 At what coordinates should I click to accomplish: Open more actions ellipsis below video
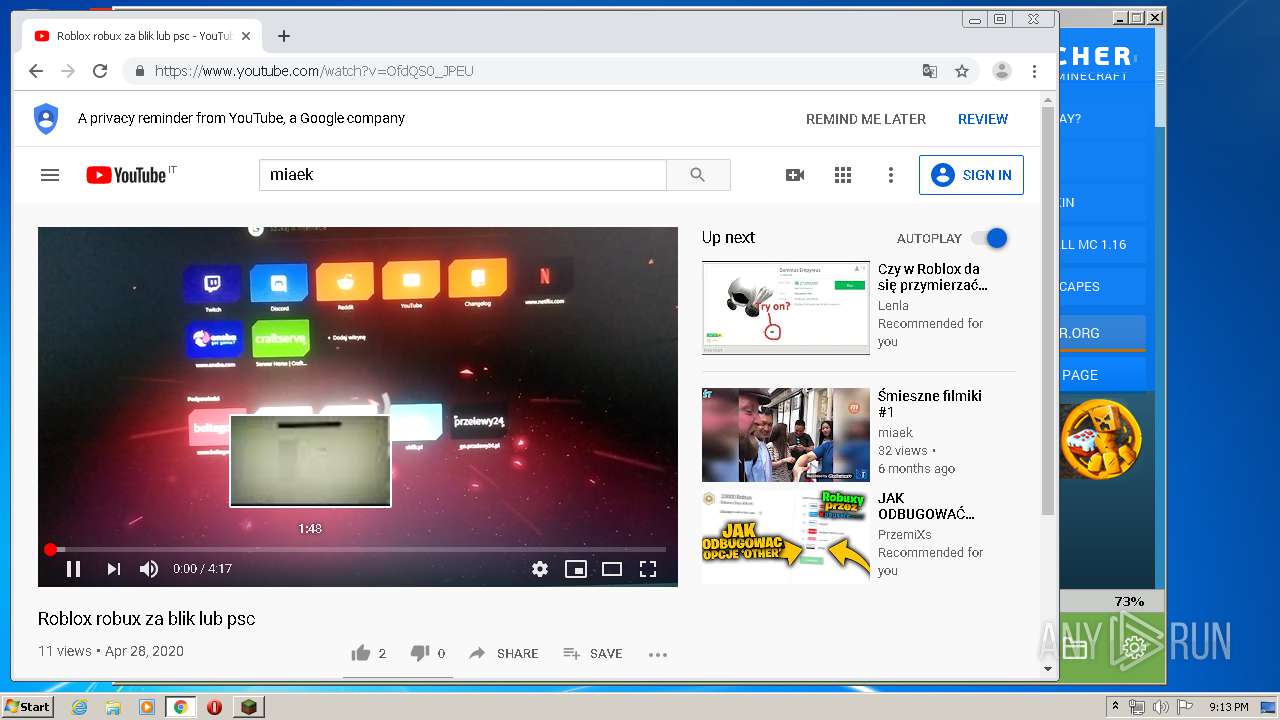click(x=657, y=654)
